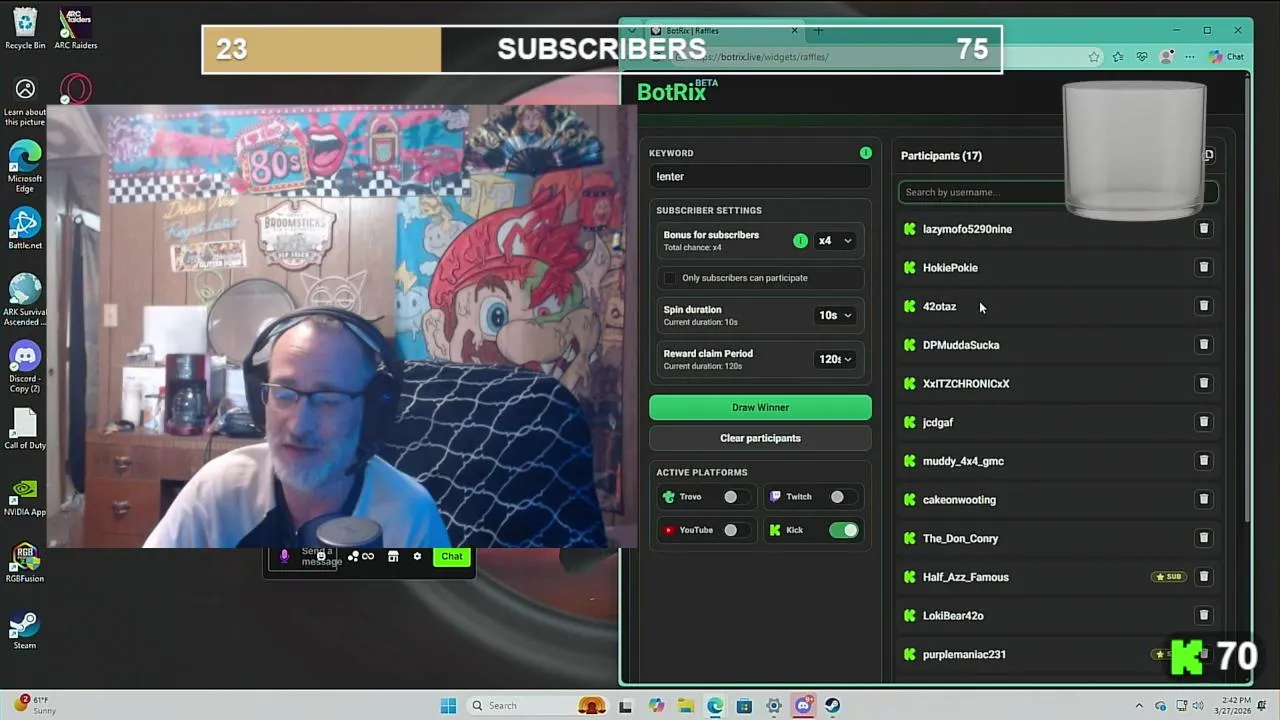Viewport: 1280px width, 720px height.
Task: Close the BotRix Raffles tab
Action: (x=795, y=31)
